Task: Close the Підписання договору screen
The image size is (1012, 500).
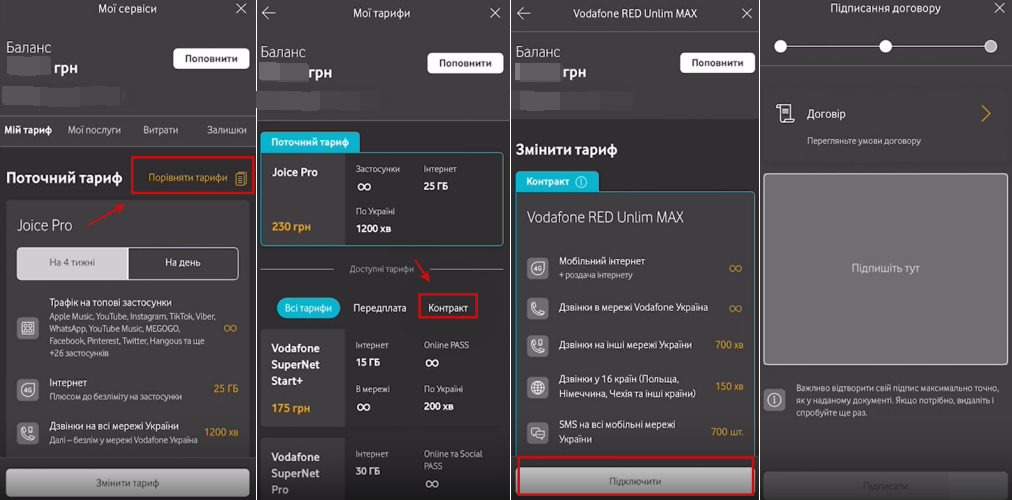Action: [x=1000, y=8]
